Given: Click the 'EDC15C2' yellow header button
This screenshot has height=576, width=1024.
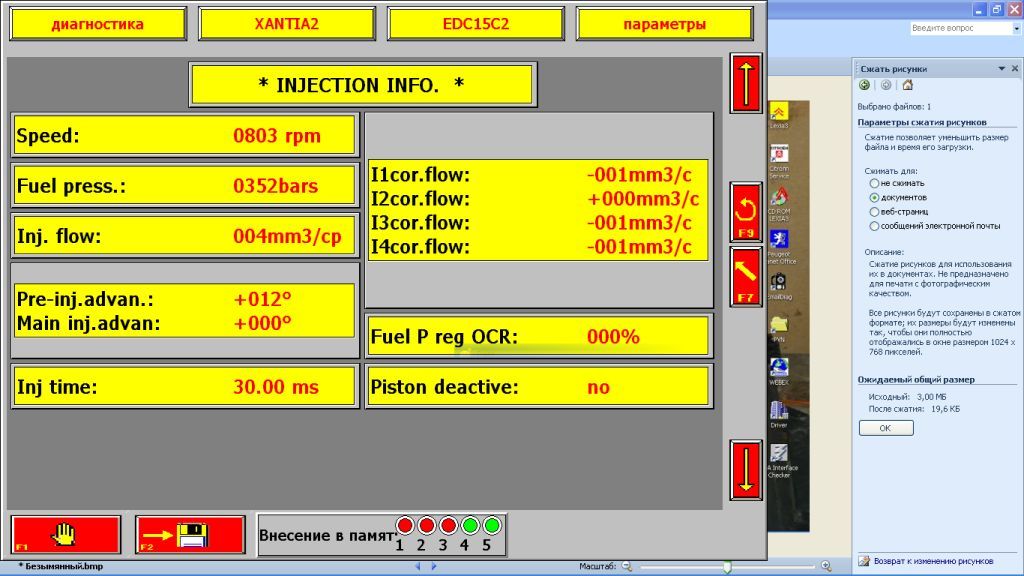Looking at the screenshot, I should point(476,24).
